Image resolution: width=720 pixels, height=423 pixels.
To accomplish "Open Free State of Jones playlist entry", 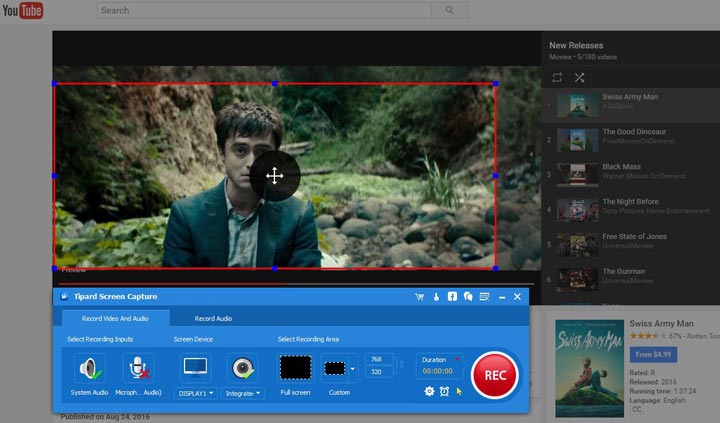I will [x=630, y=245].
